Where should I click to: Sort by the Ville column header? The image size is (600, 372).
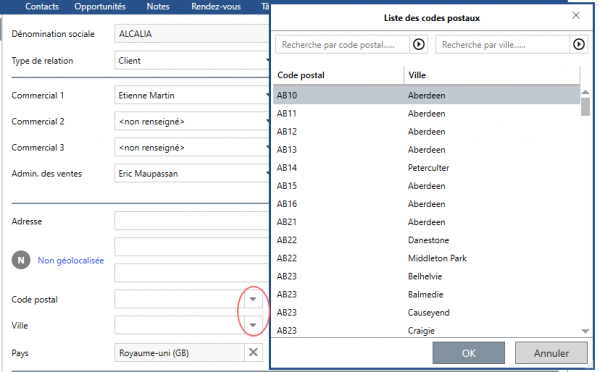click(x=492, y=75)
